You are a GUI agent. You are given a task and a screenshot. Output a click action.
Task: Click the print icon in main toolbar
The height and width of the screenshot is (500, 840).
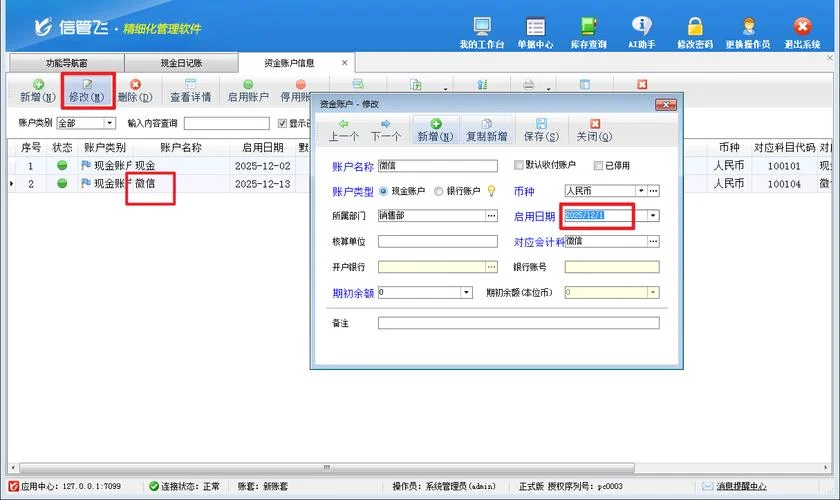(x=529, y=85)
